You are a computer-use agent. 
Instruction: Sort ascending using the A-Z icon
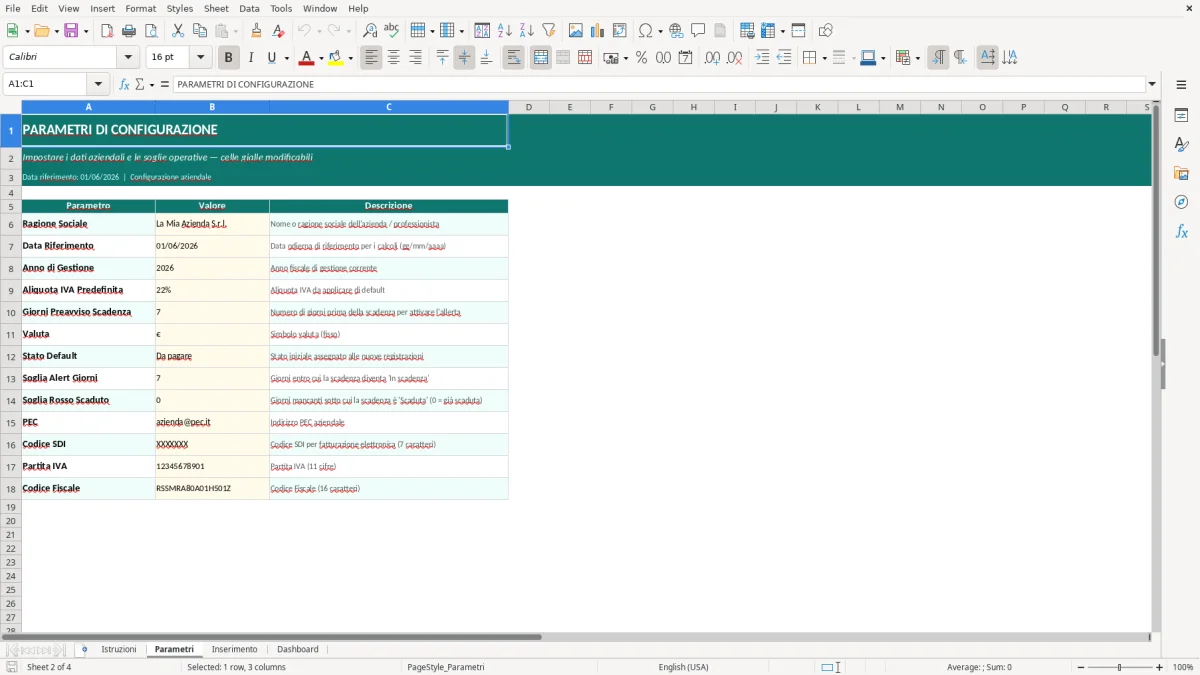(505, 31)
